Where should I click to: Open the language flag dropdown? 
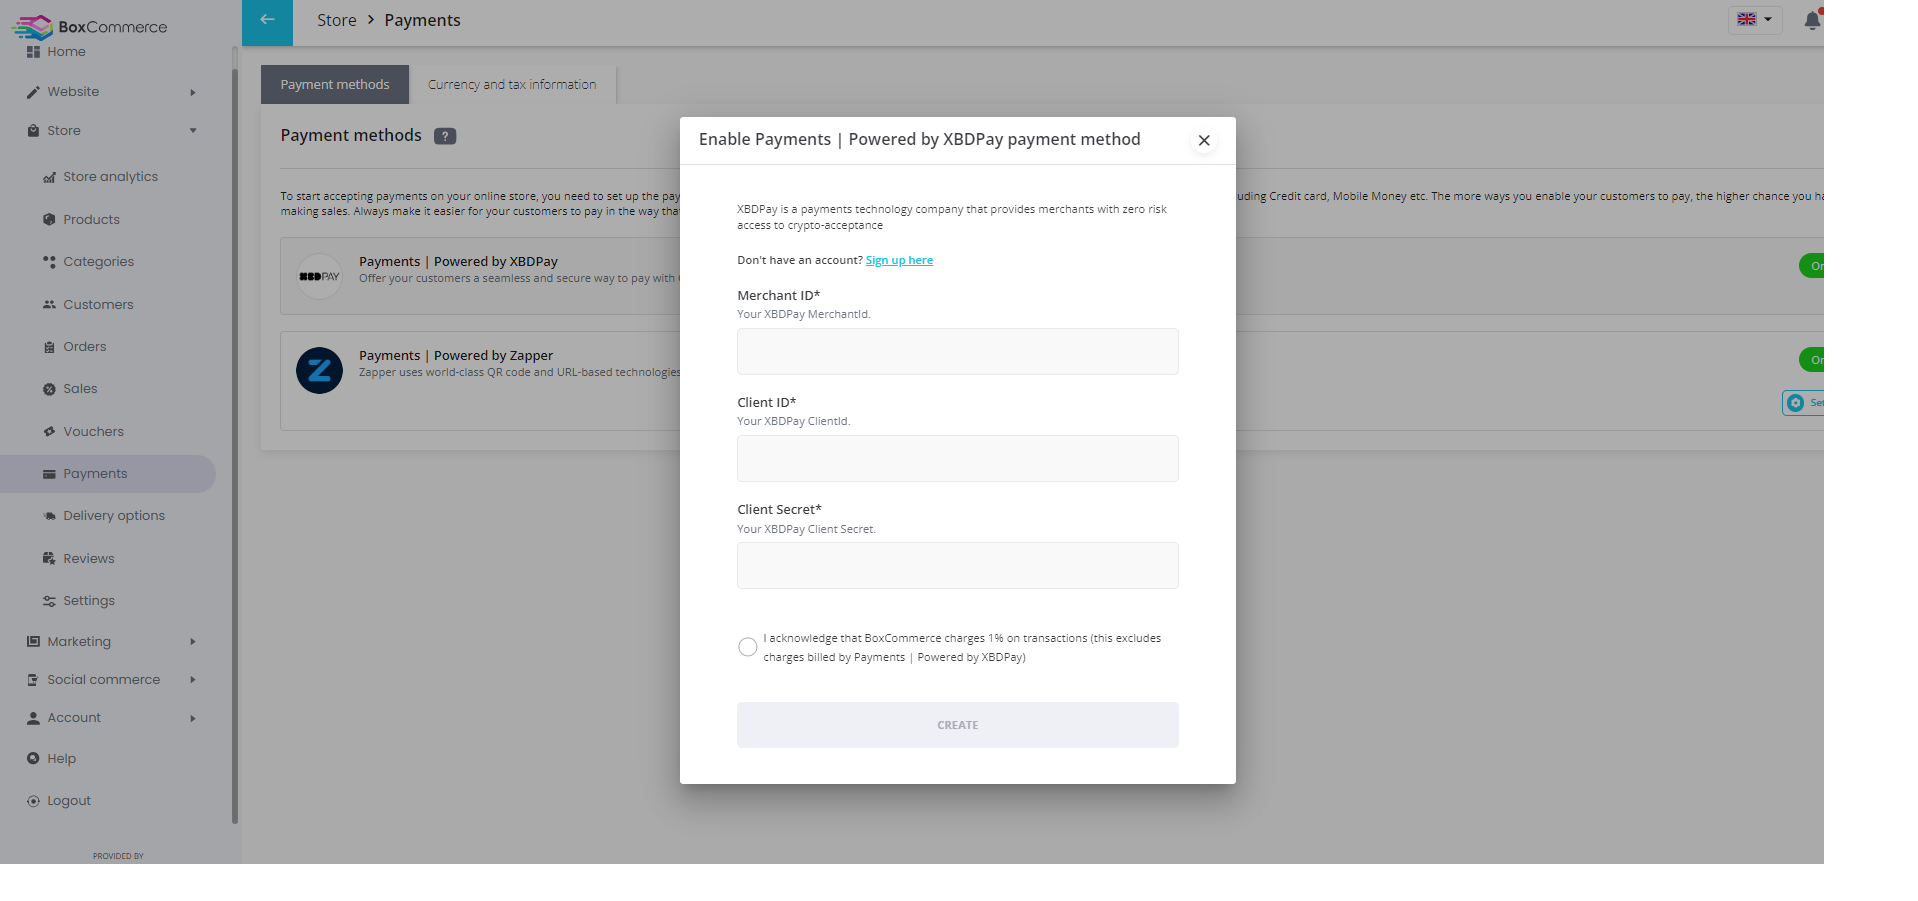coord(1755,20)
